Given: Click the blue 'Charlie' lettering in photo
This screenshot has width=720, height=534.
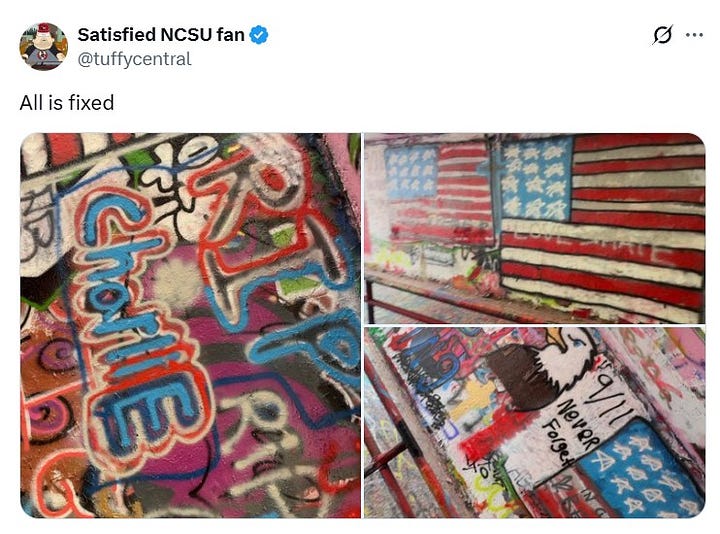Looking at the screenshot, I should click(136, 321).
